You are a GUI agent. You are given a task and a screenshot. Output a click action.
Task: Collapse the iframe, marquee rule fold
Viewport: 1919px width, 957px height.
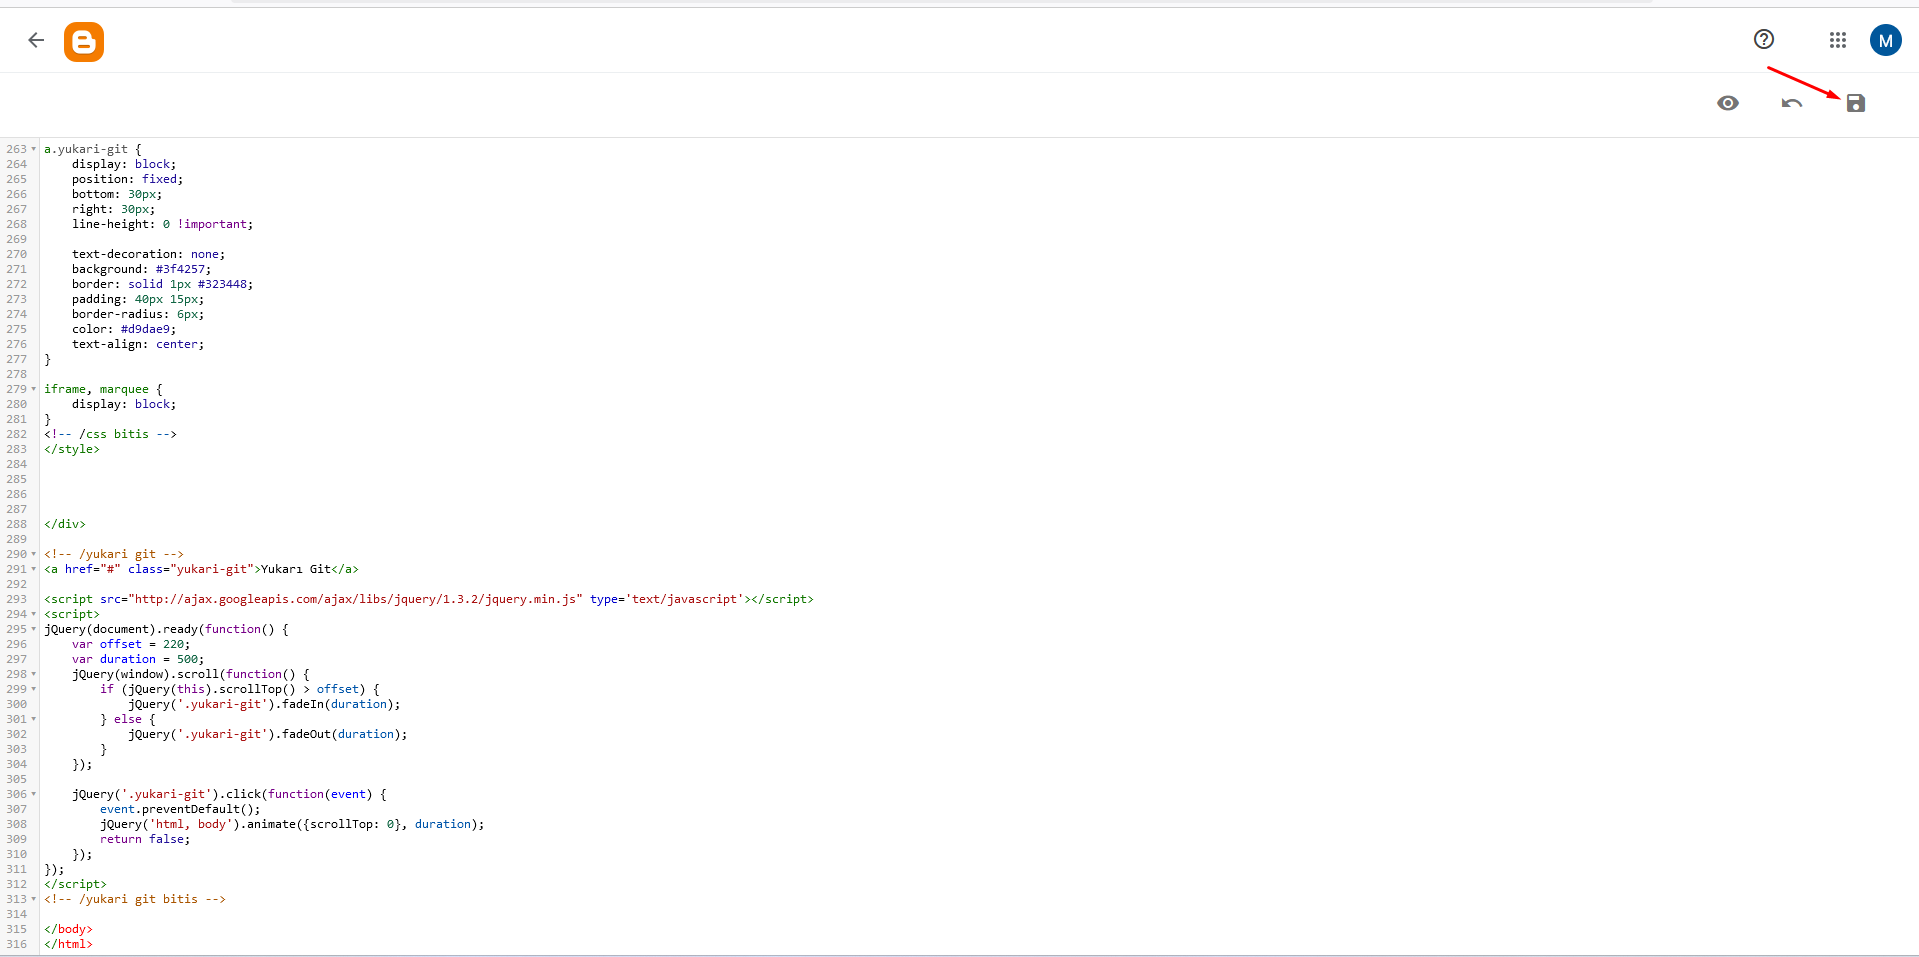click(x=33, y=389)
